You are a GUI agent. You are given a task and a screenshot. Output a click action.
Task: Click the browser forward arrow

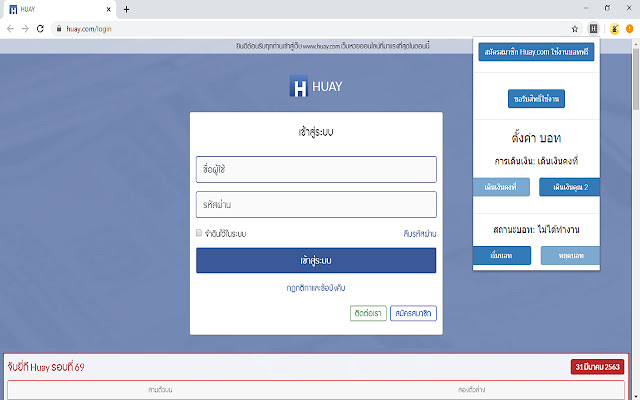[25, 29]
